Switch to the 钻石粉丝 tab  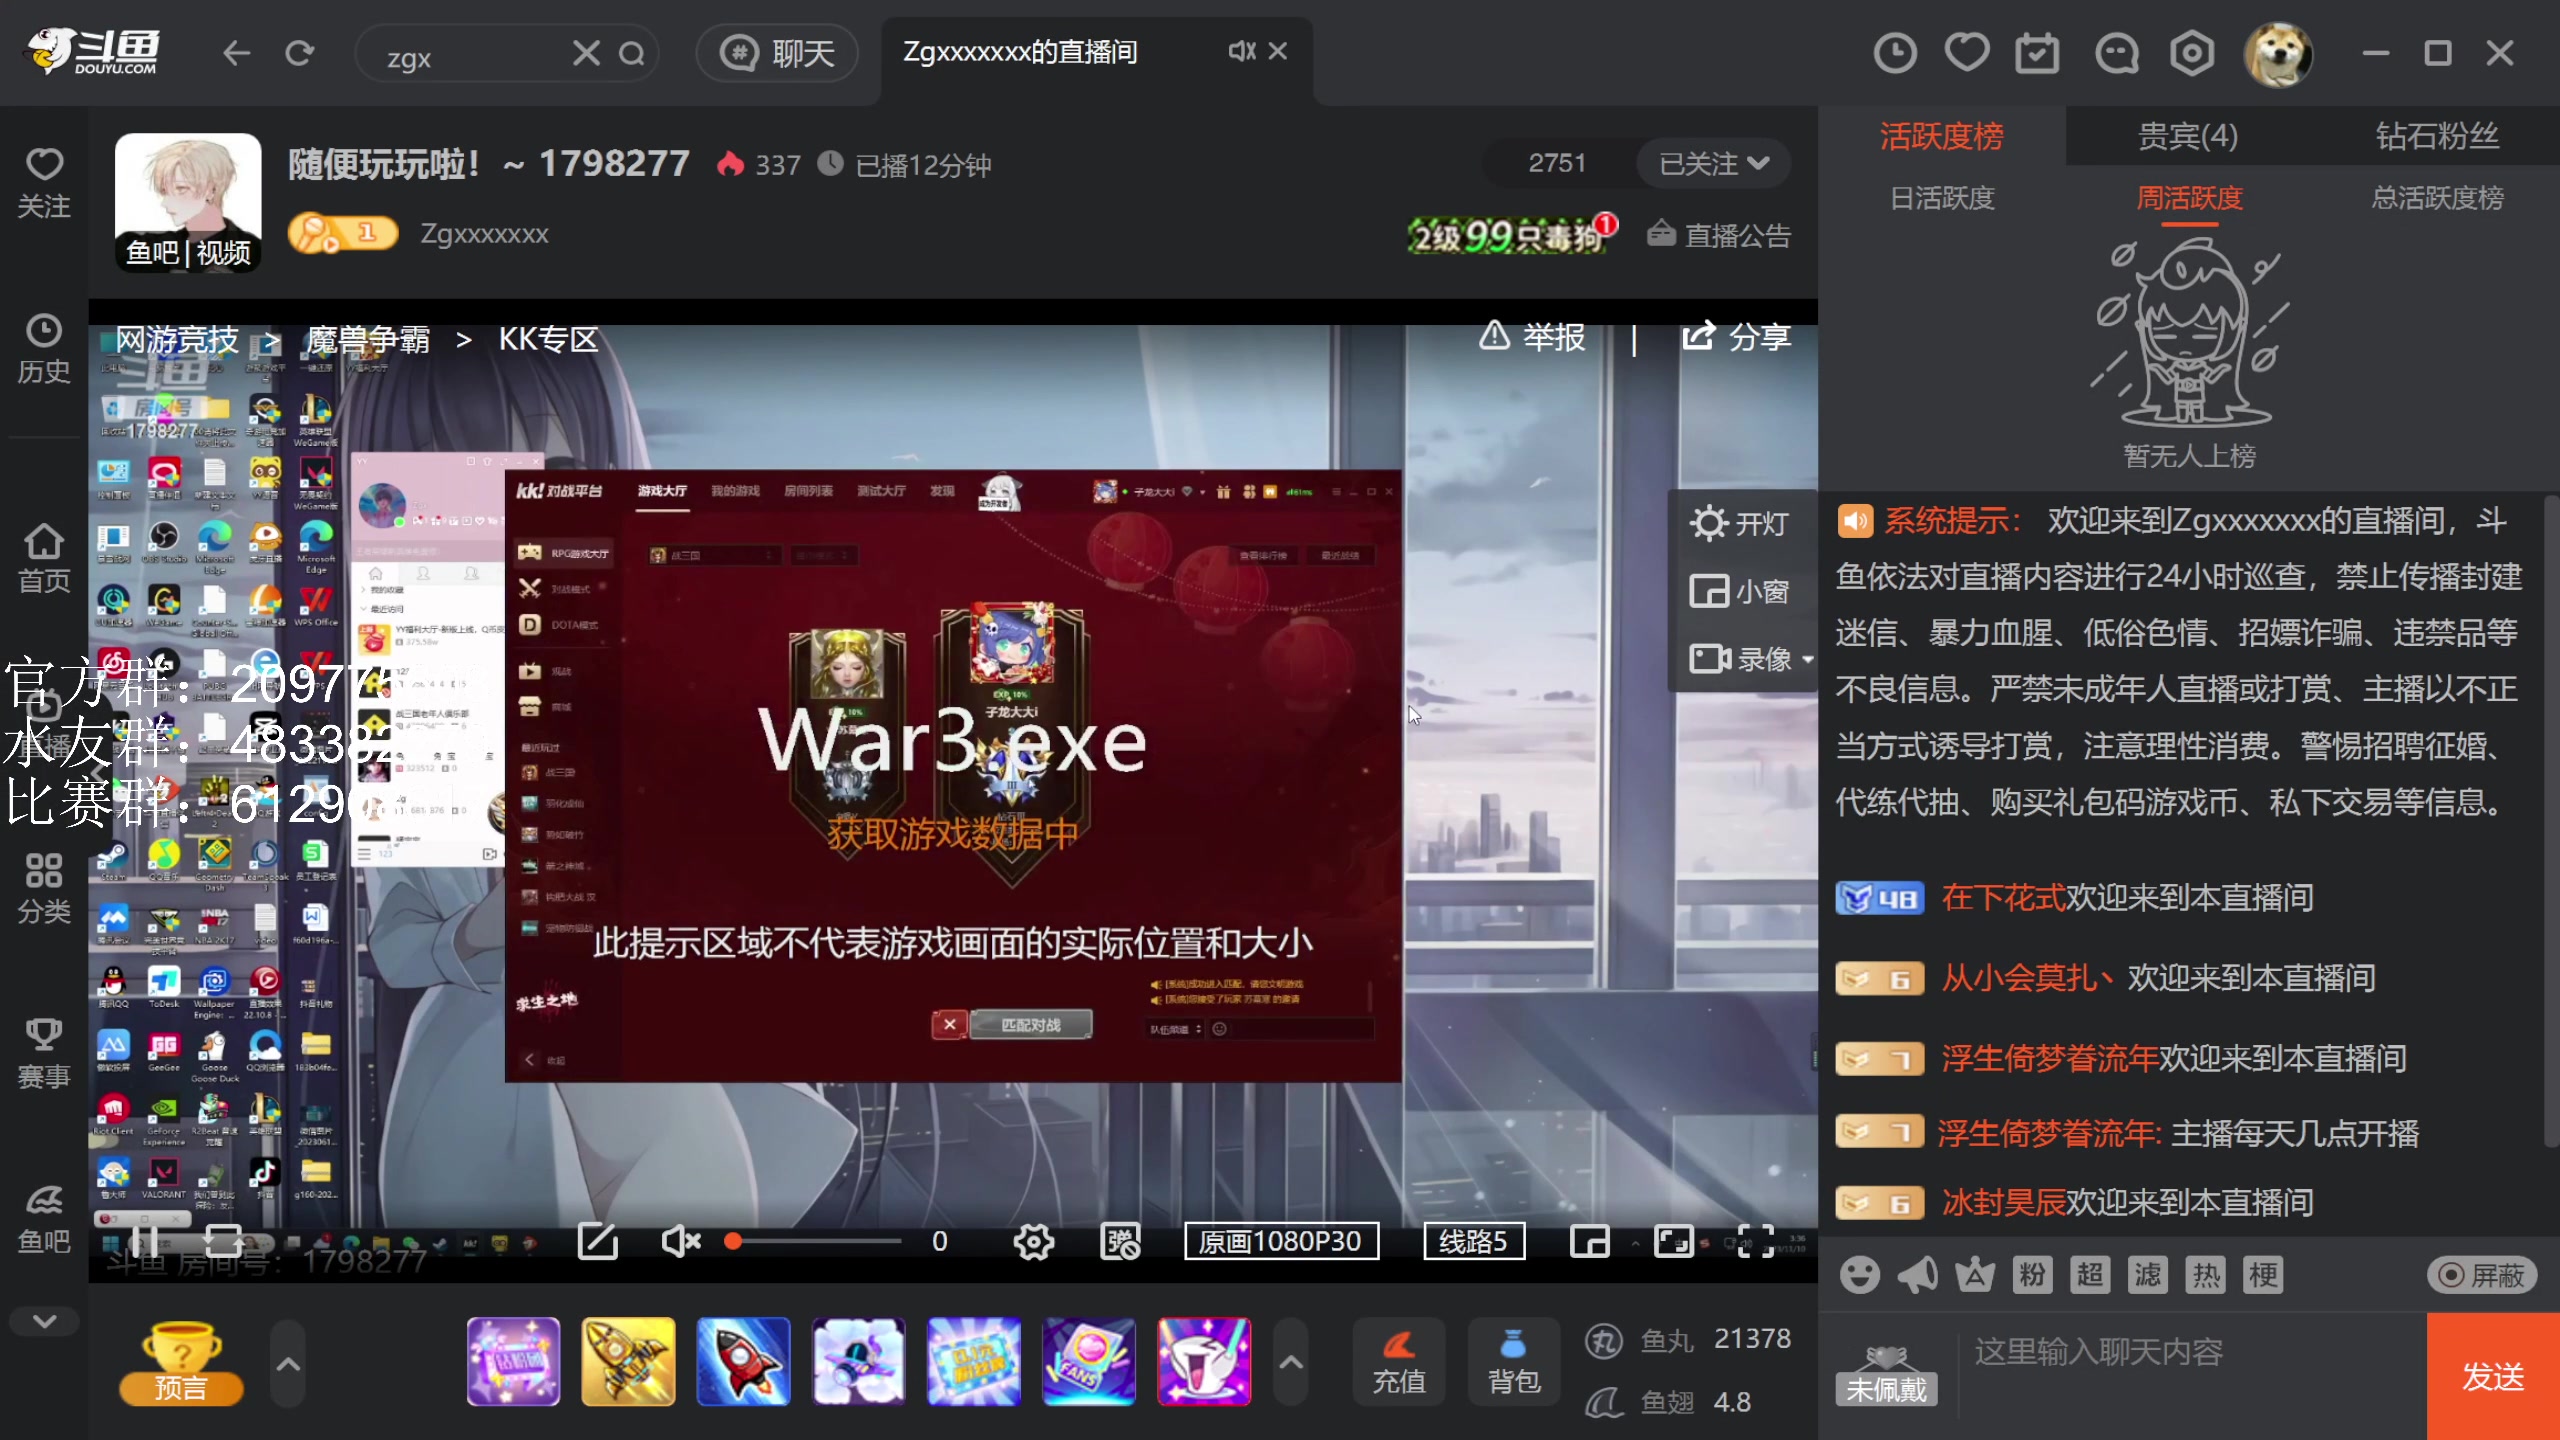(2437, 136)
